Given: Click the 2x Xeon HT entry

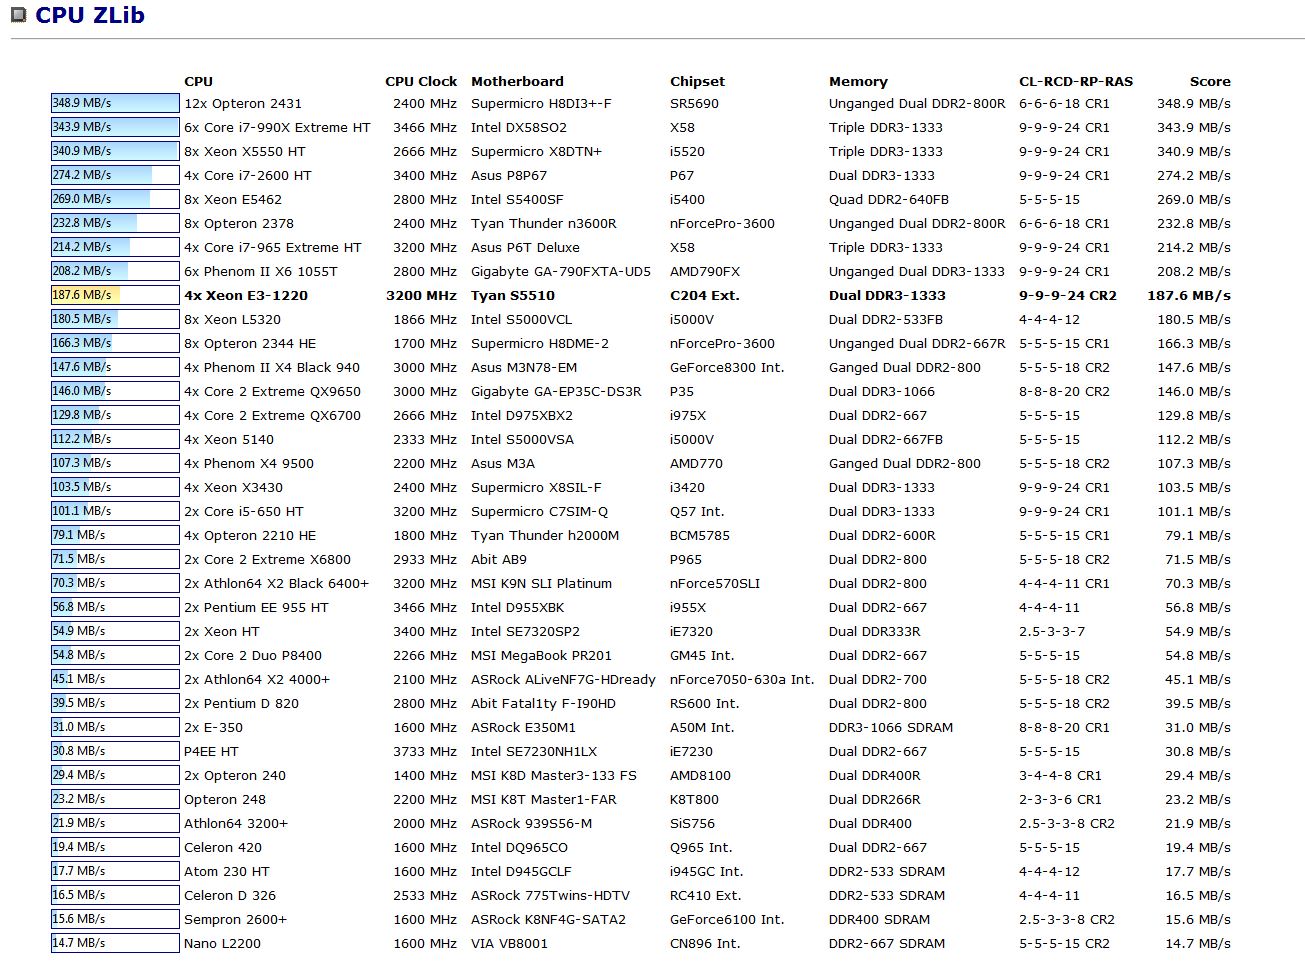Looking at the screenshot, I should 222,631.
